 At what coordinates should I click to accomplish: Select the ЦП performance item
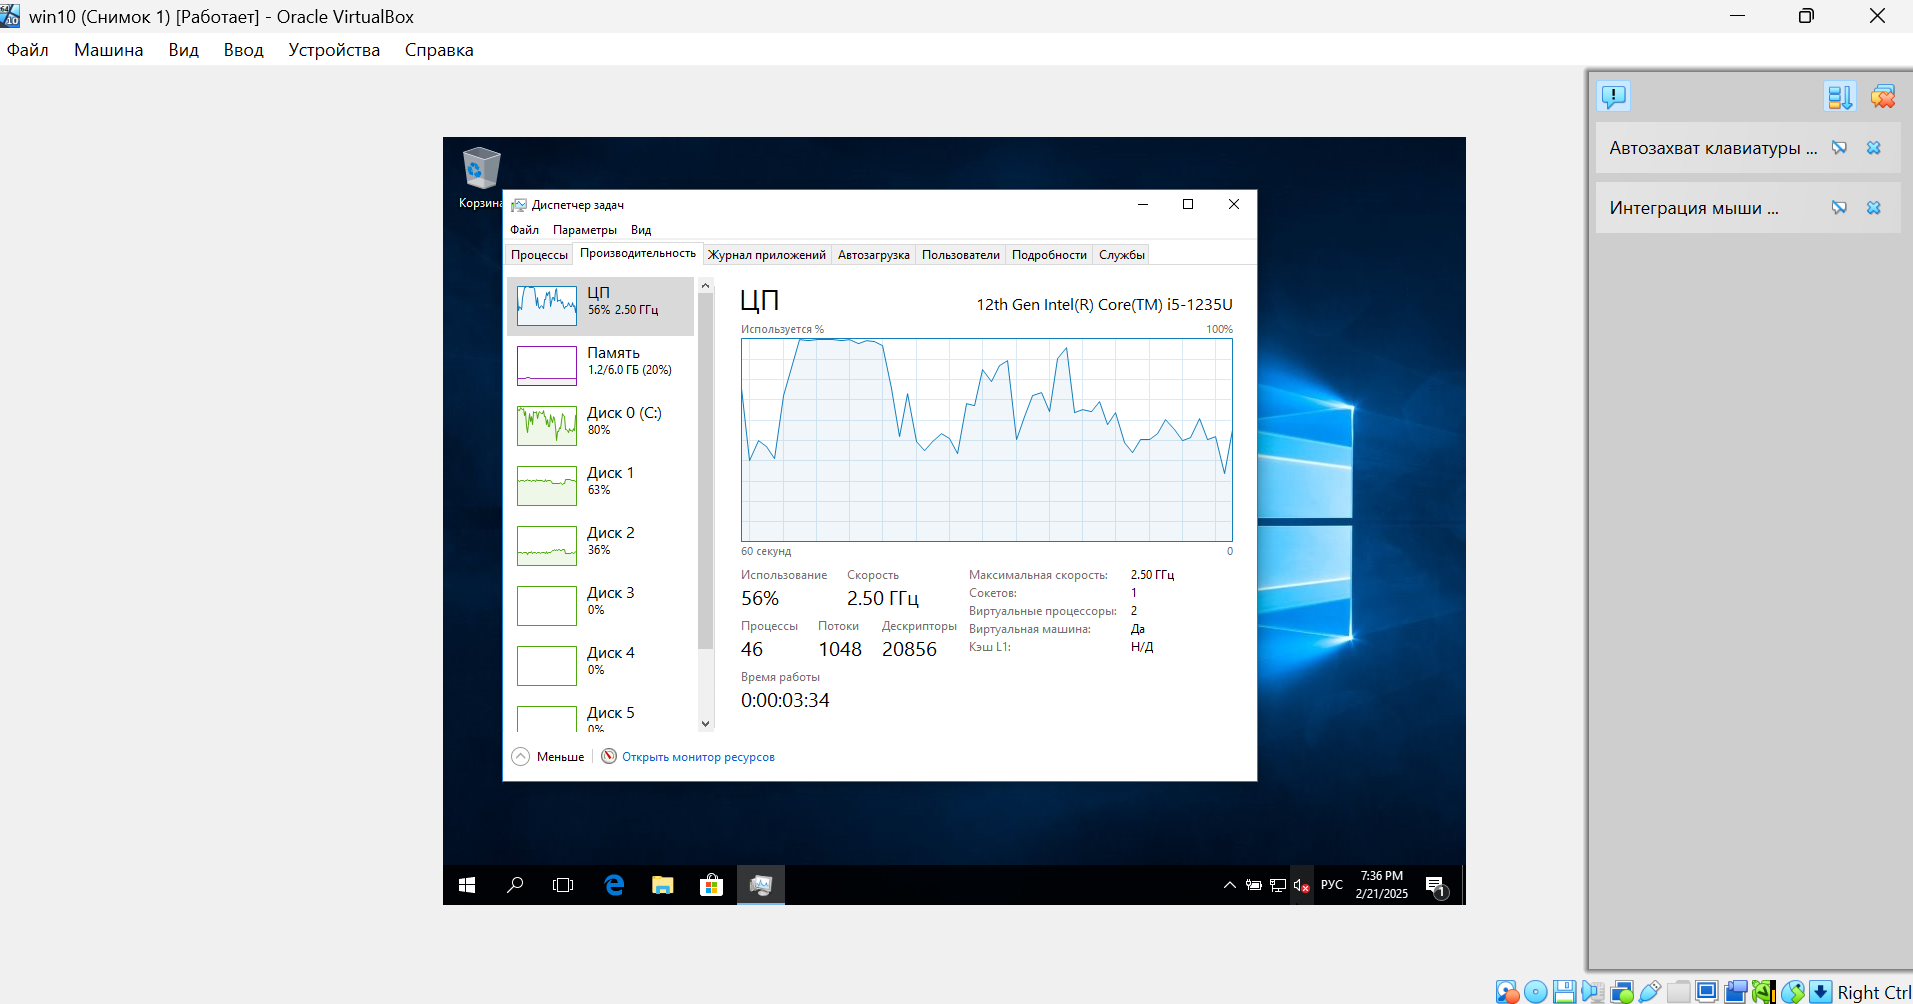point(601,306)
